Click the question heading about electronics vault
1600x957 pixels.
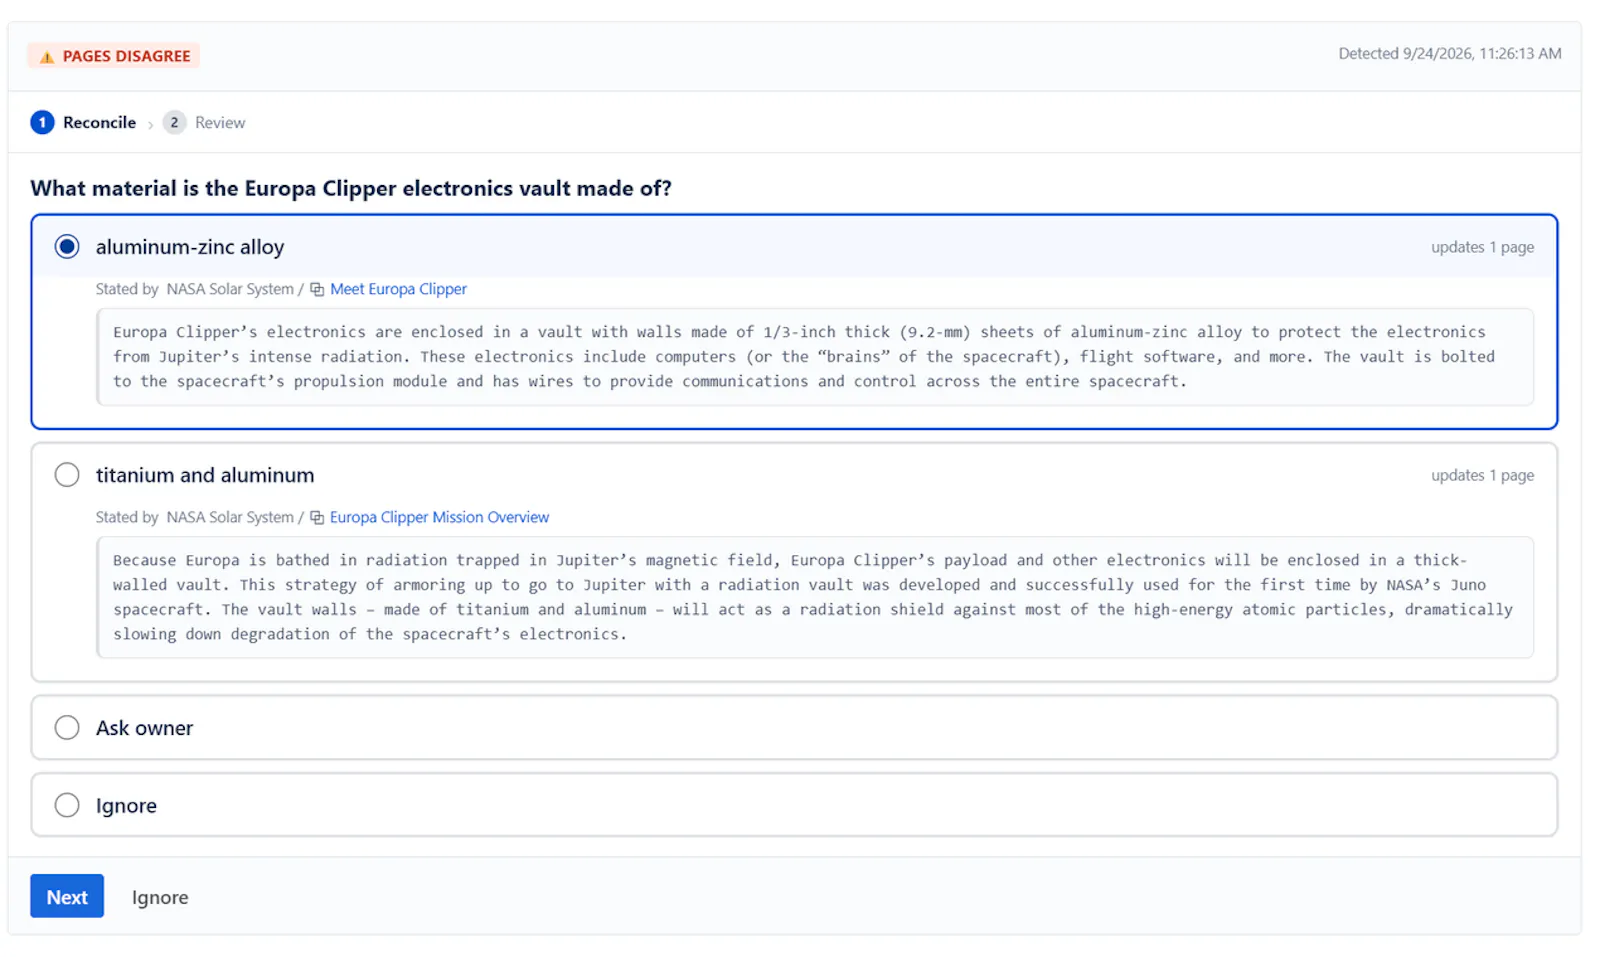coord(351,188)
